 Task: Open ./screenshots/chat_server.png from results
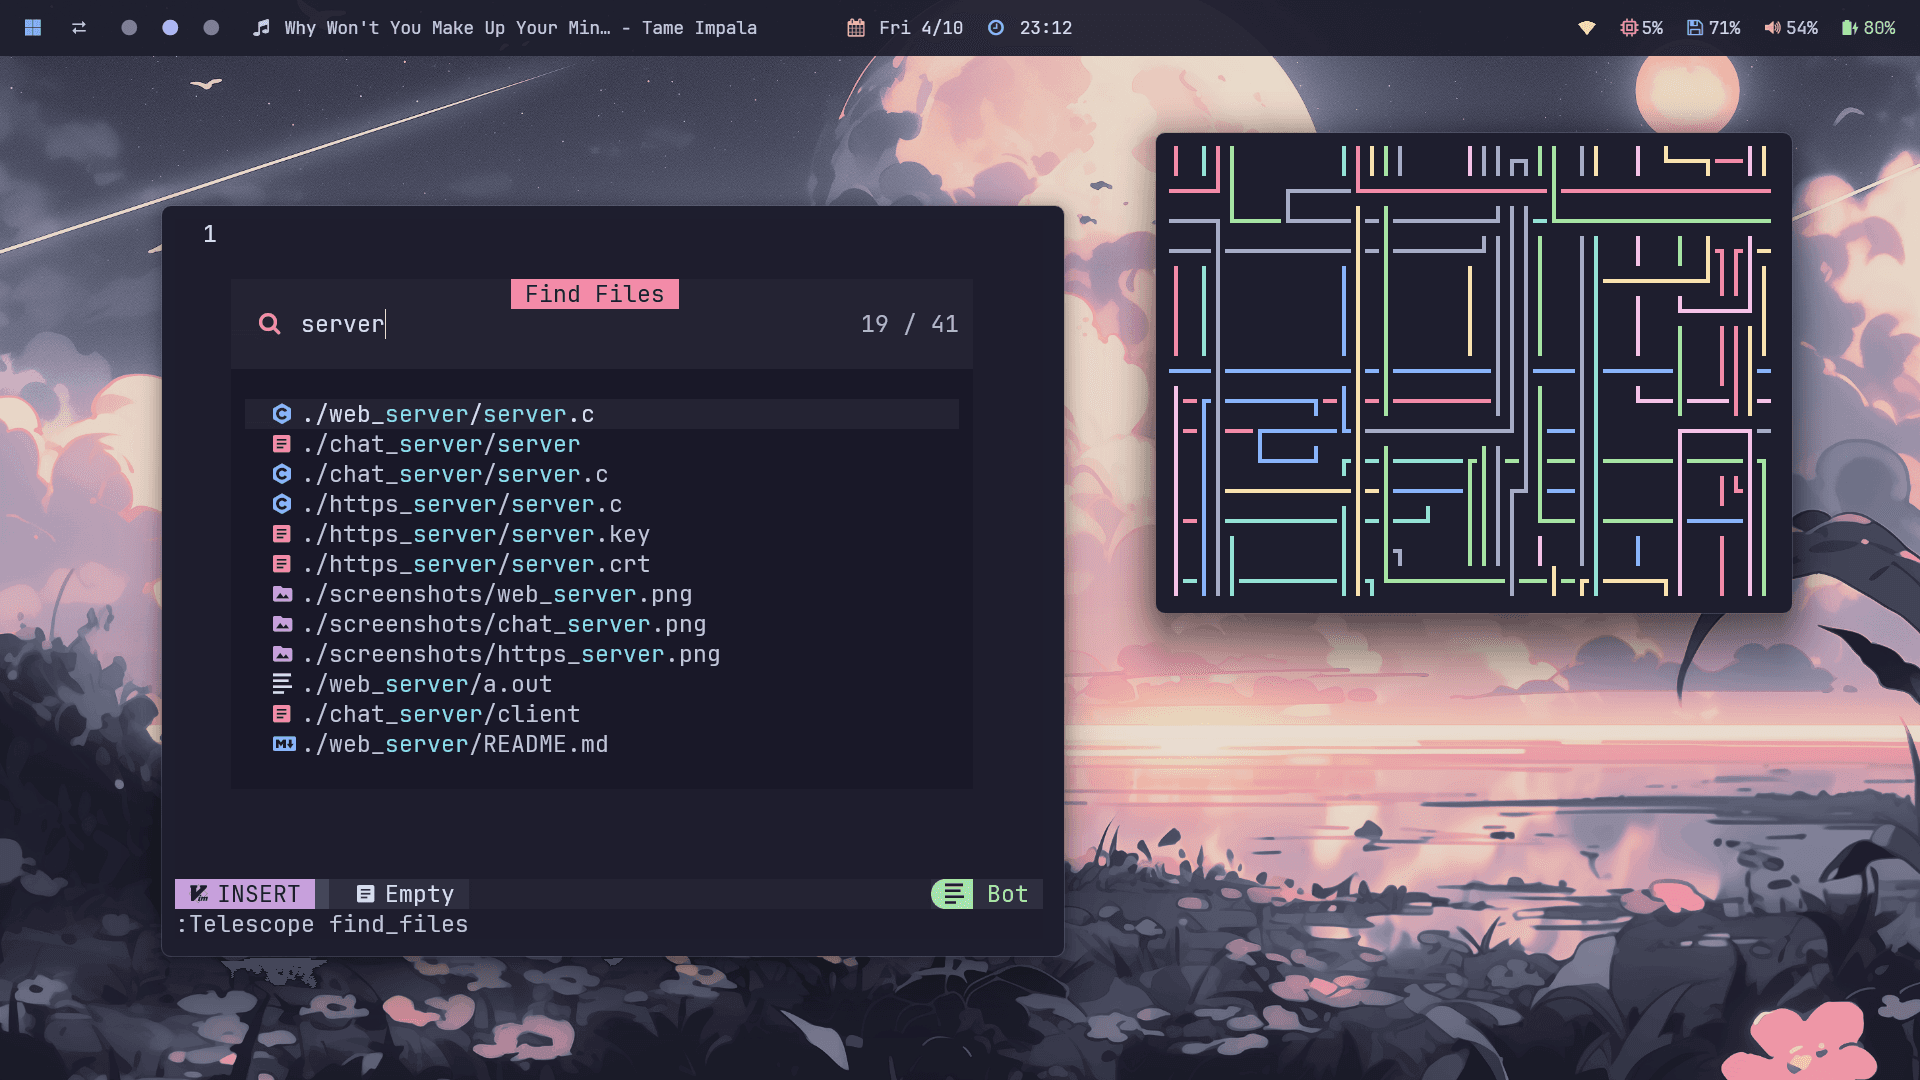pos(505,624)
